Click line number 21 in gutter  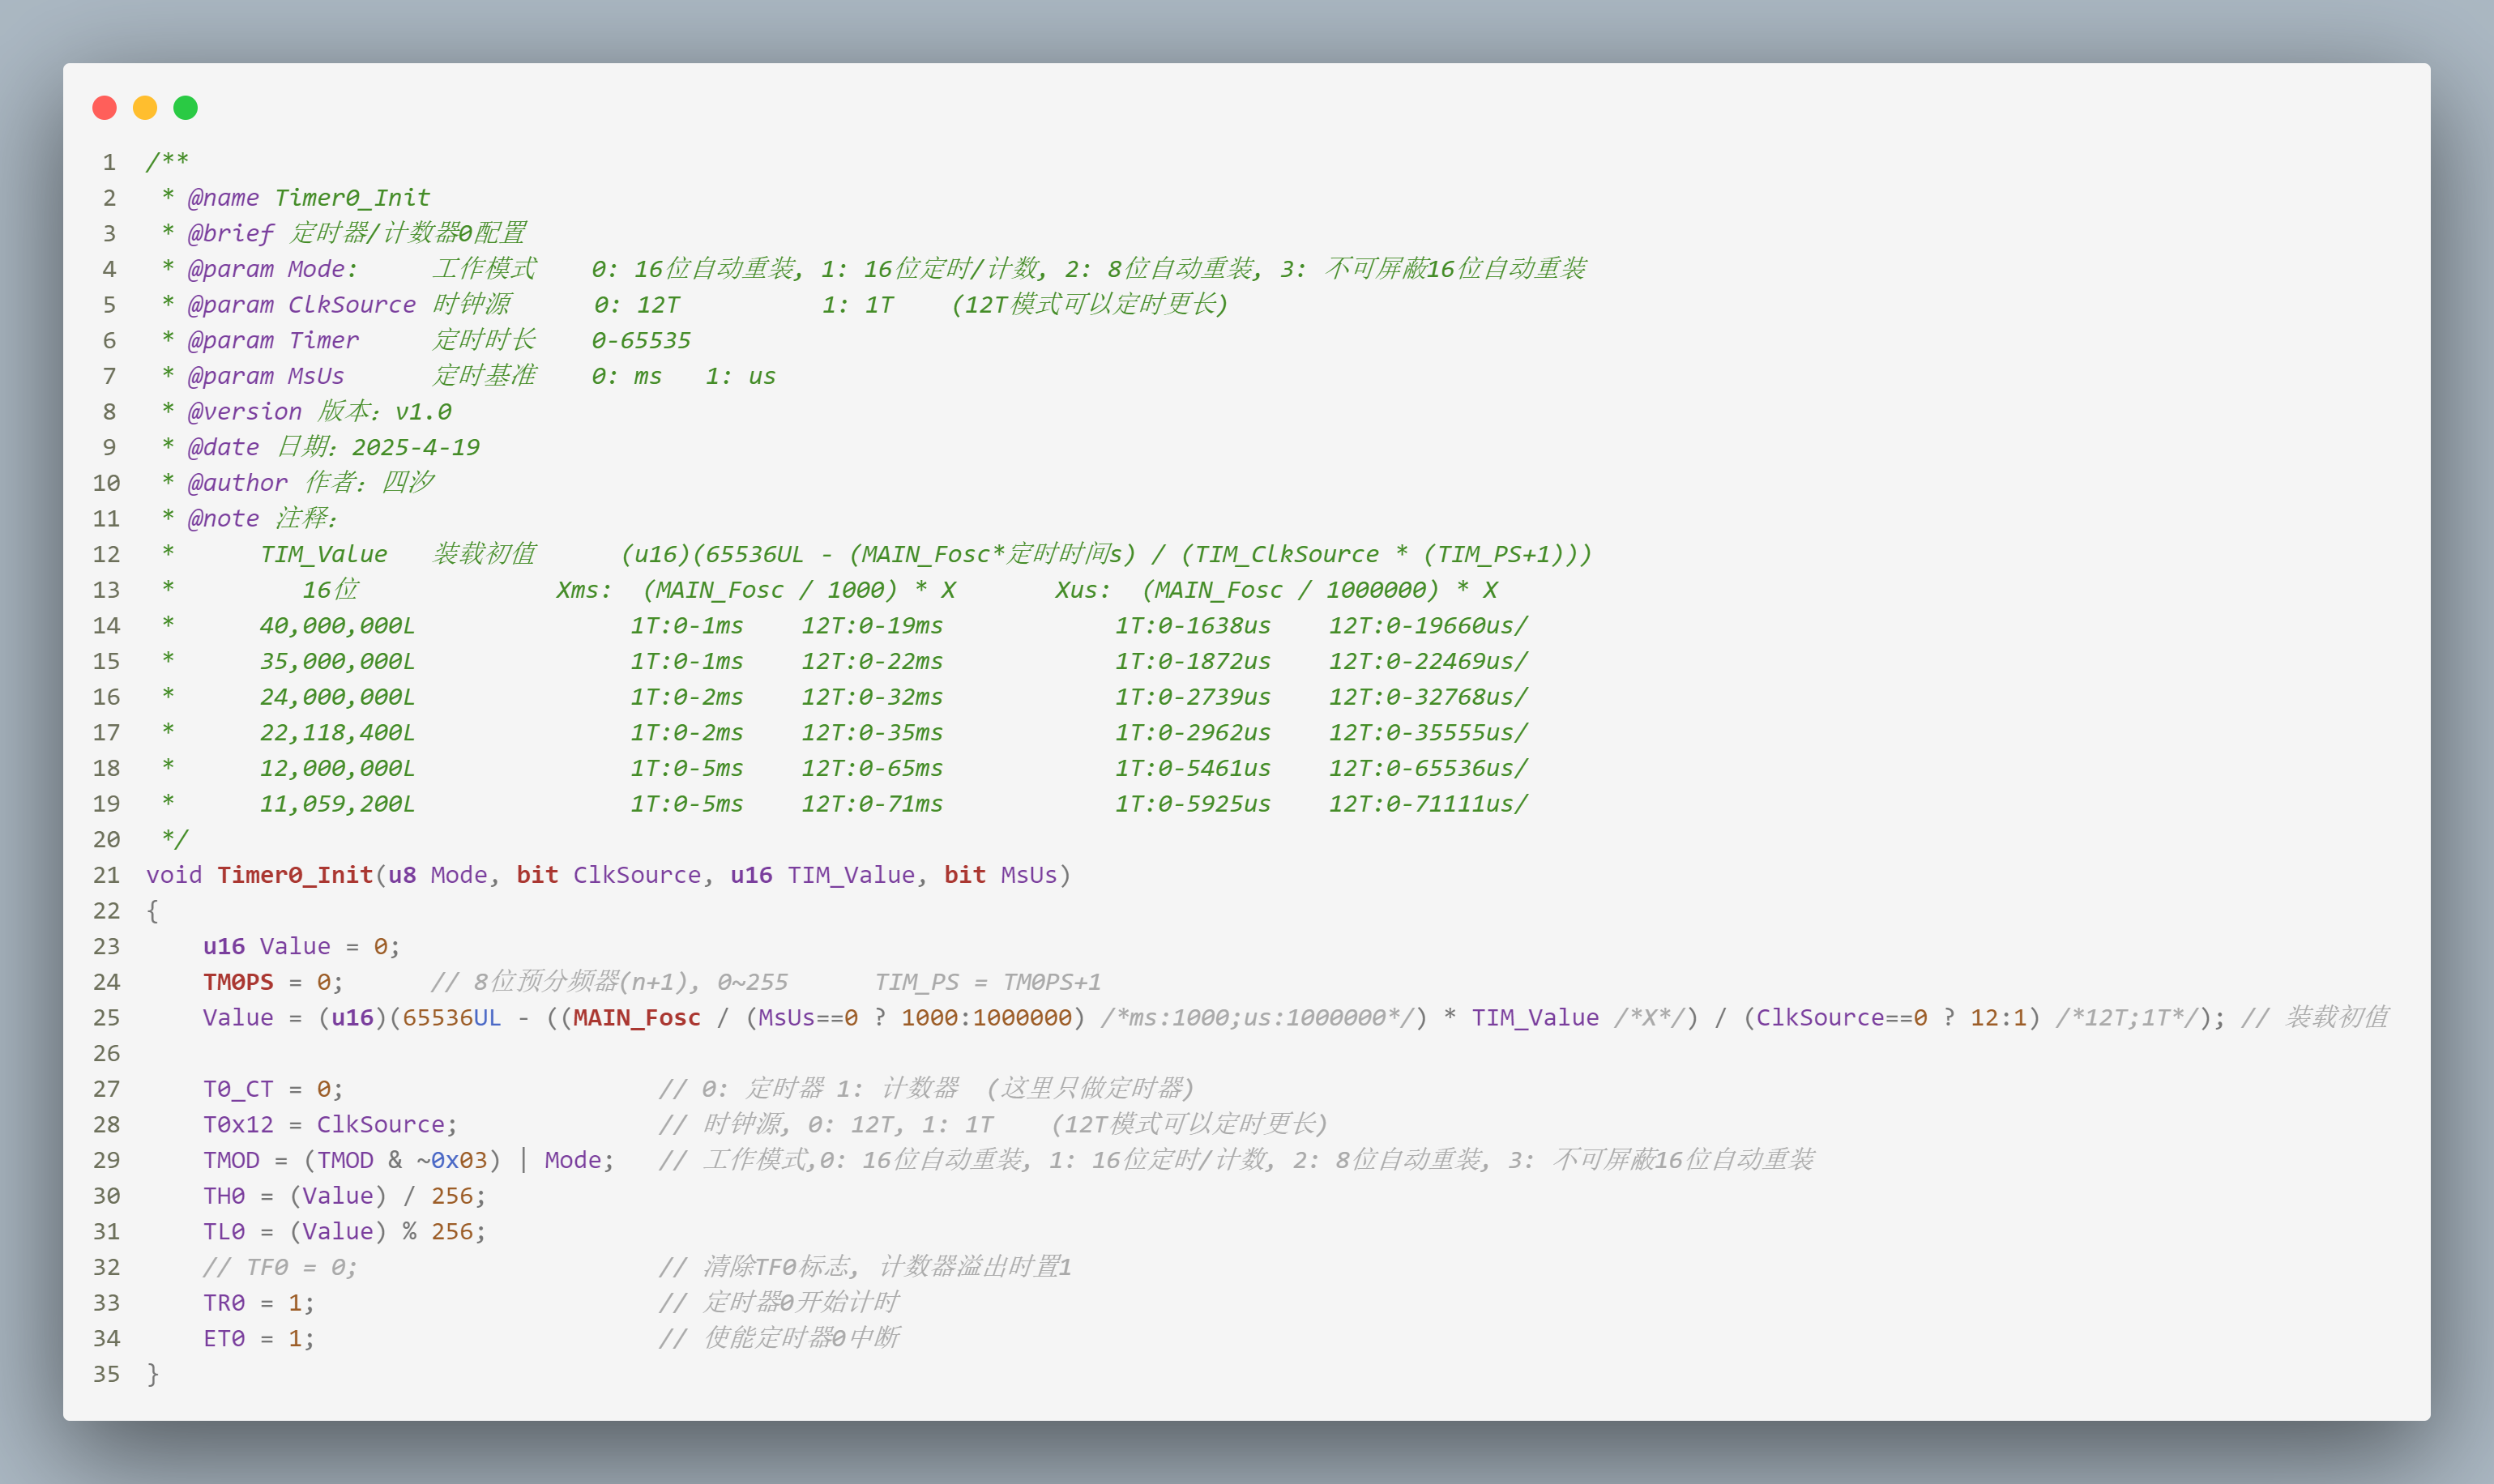point(107,875)
